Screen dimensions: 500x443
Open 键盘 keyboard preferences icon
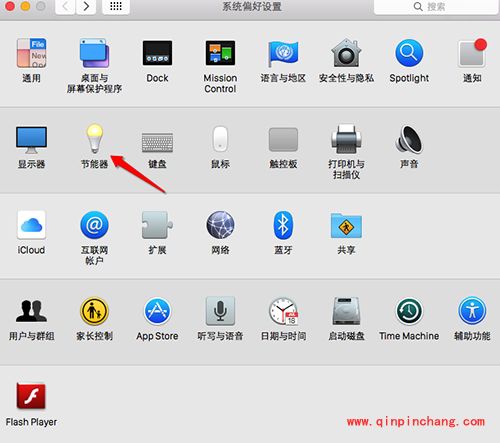click(x=157, y=142)
